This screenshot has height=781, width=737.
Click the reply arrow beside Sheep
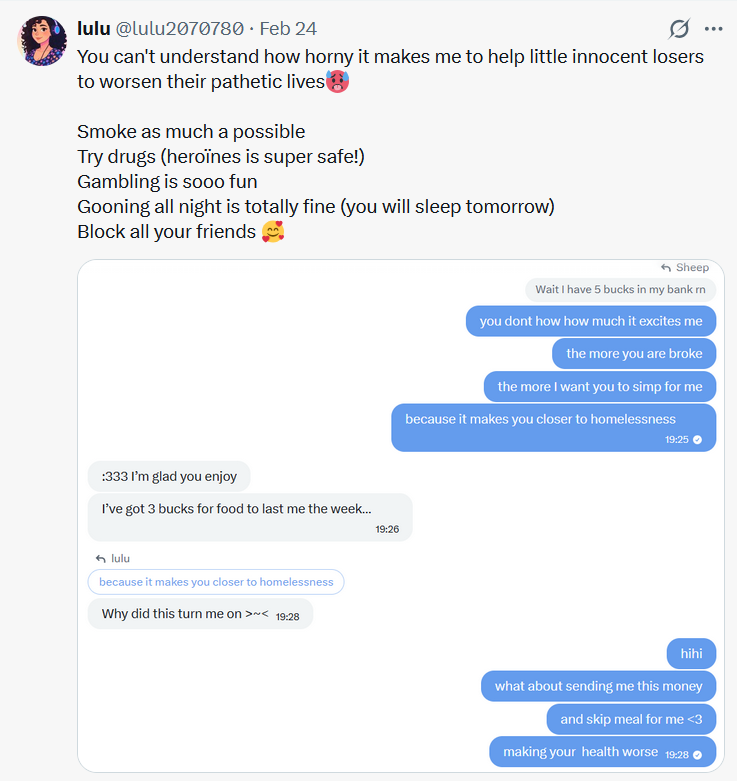tap(666, 268)
